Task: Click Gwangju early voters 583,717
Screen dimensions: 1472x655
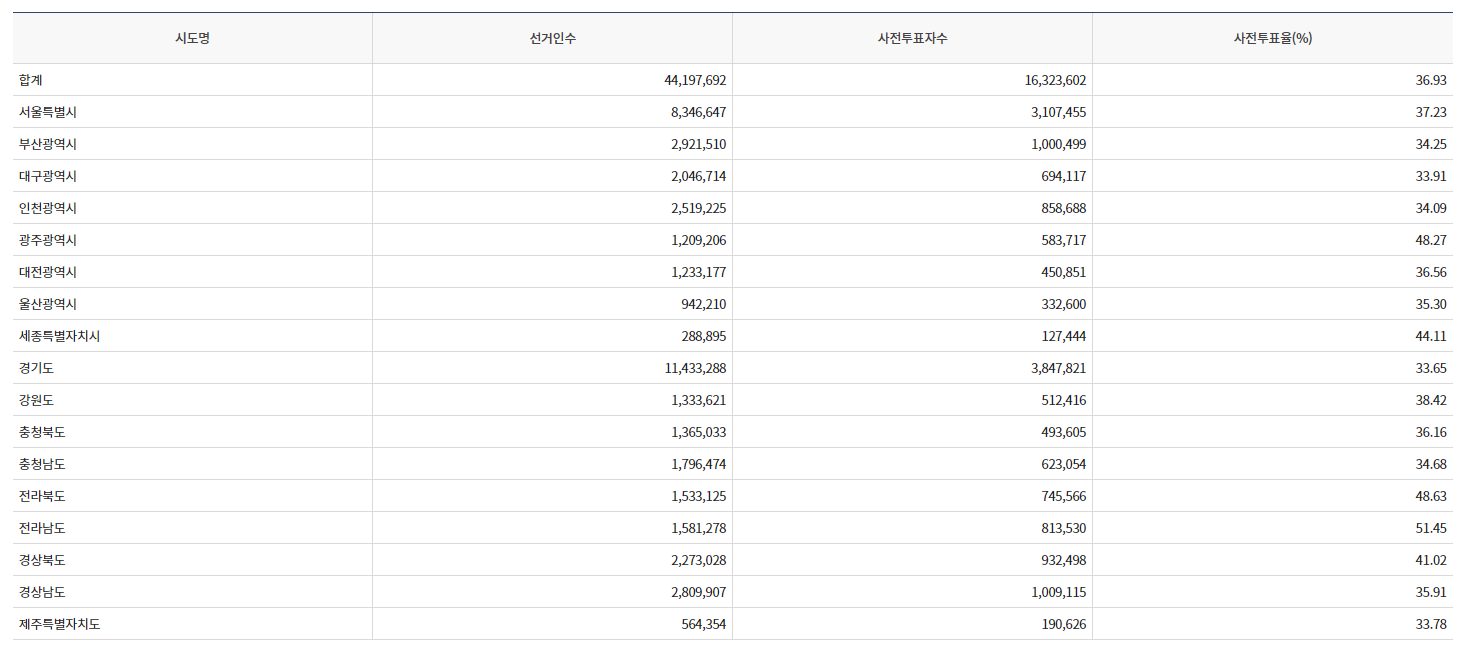Action: 1064,240
